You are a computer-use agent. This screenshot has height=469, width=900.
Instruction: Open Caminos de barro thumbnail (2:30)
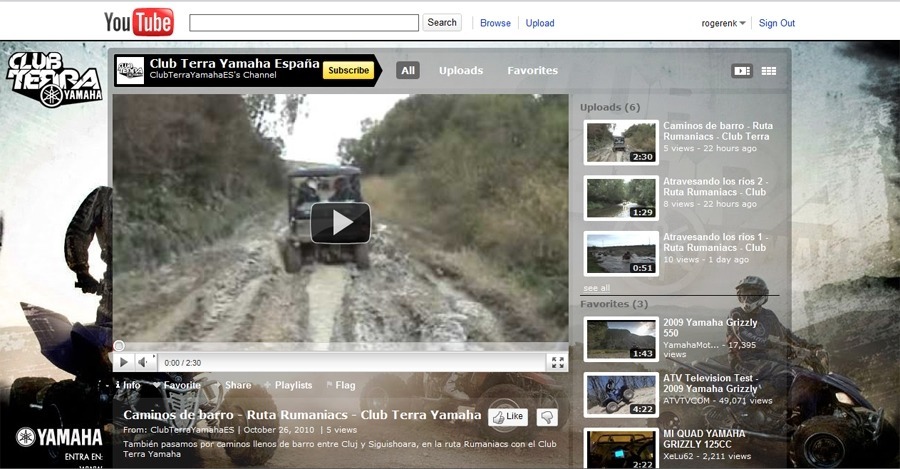click(620, 142)
